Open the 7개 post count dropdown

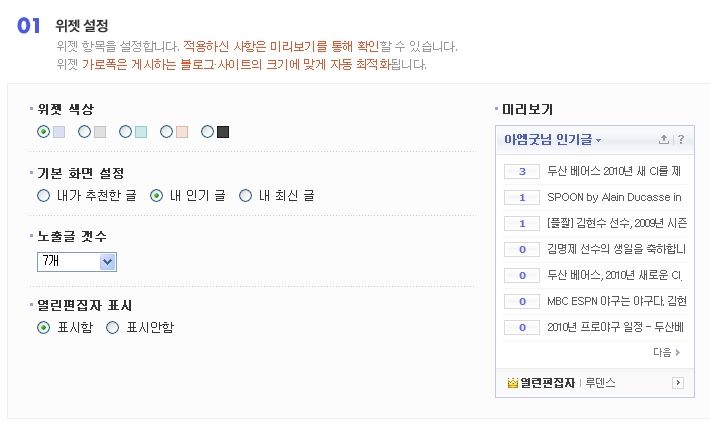(x=77, y=262)
